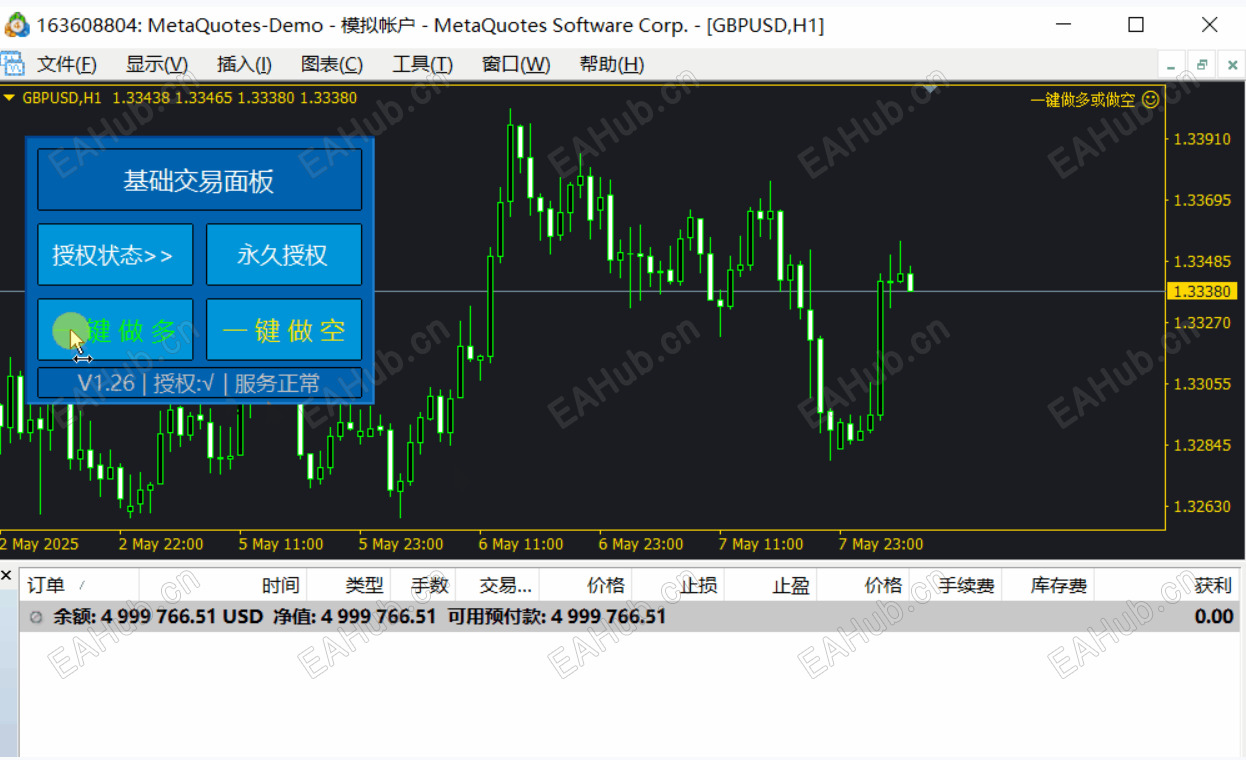Click the 1.33380 current price label
Image resolution: width=1246 pixels, height=760 pixels.
click(1201, 291)
